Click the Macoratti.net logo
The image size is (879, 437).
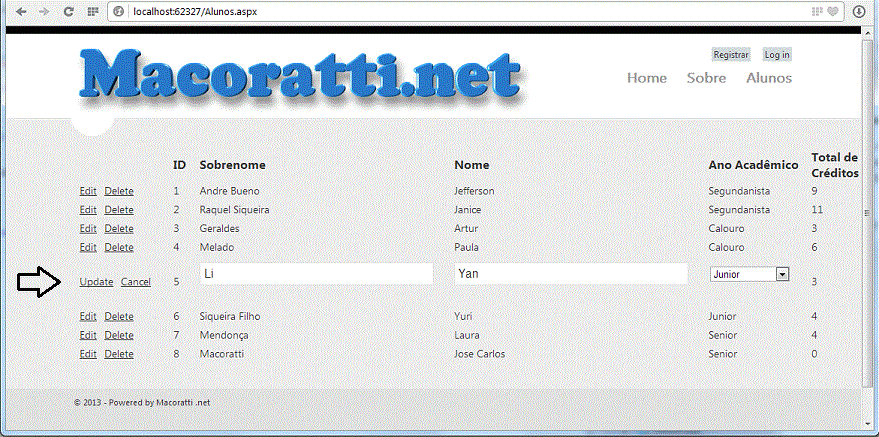point(301,76)
